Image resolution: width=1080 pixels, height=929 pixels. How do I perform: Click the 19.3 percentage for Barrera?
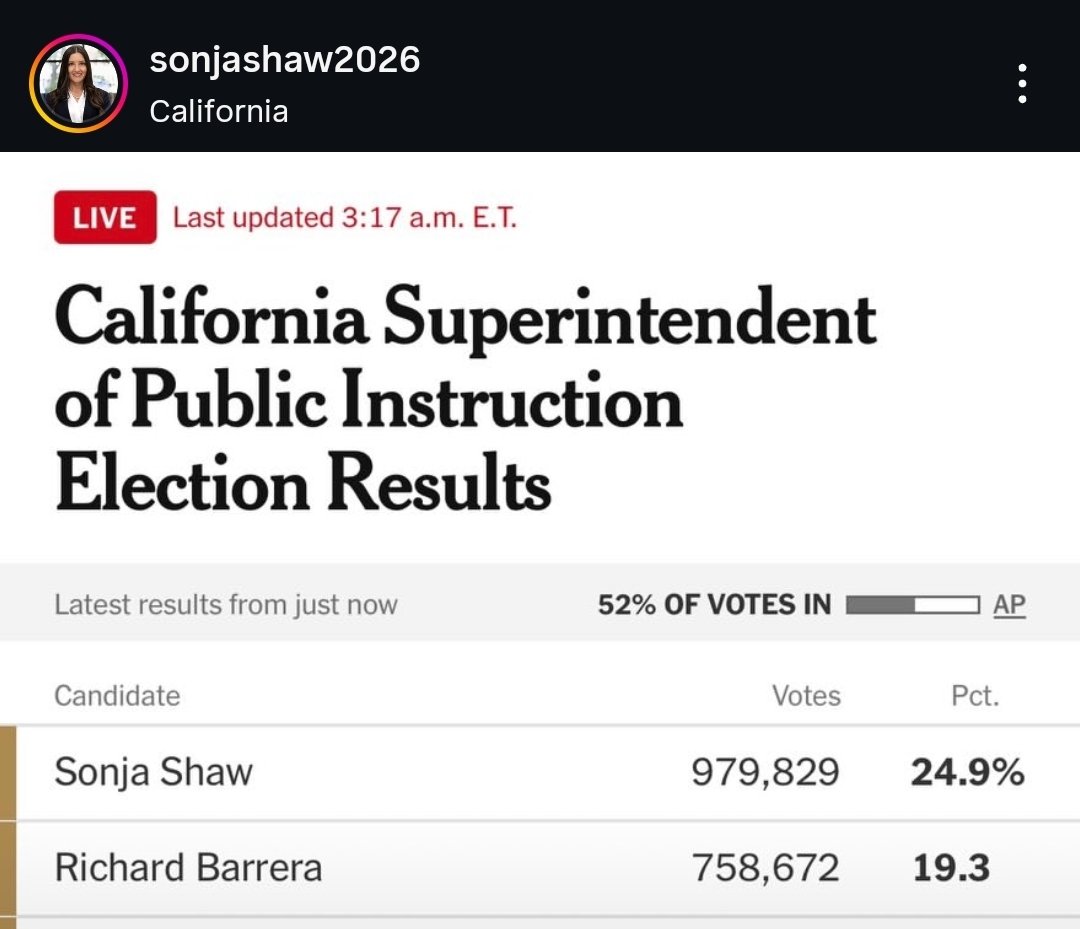[951, 868]
